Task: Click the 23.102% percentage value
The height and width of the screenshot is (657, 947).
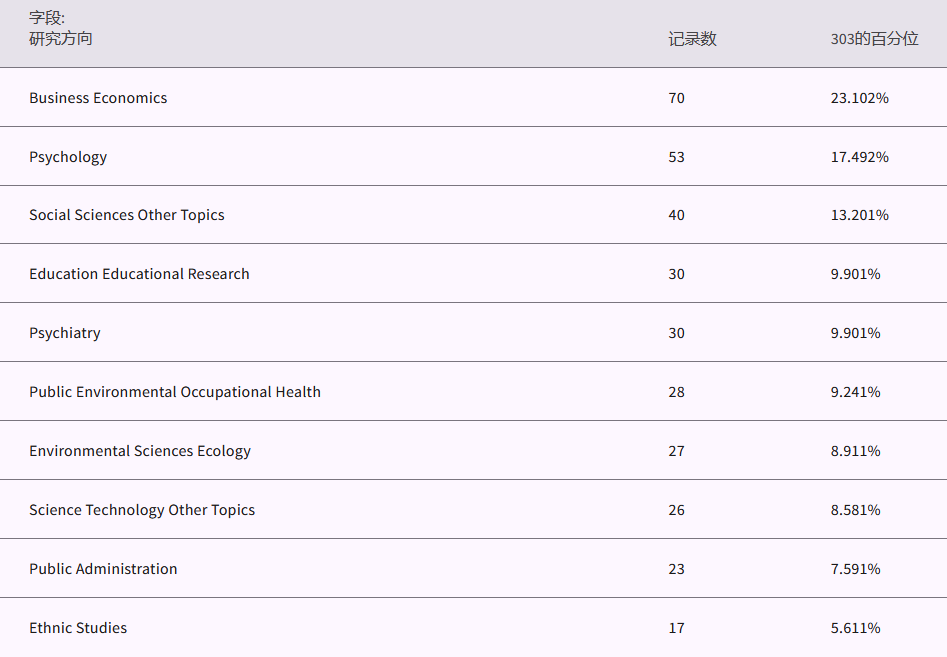Action: pos(859,98)
